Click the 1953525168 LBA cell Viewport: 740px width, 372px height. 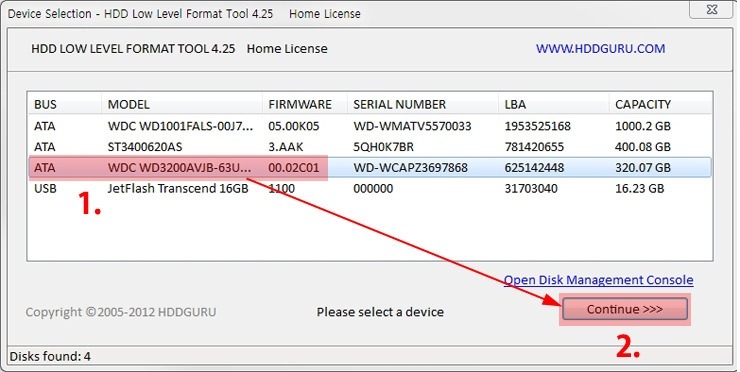(x=538, y=126)
